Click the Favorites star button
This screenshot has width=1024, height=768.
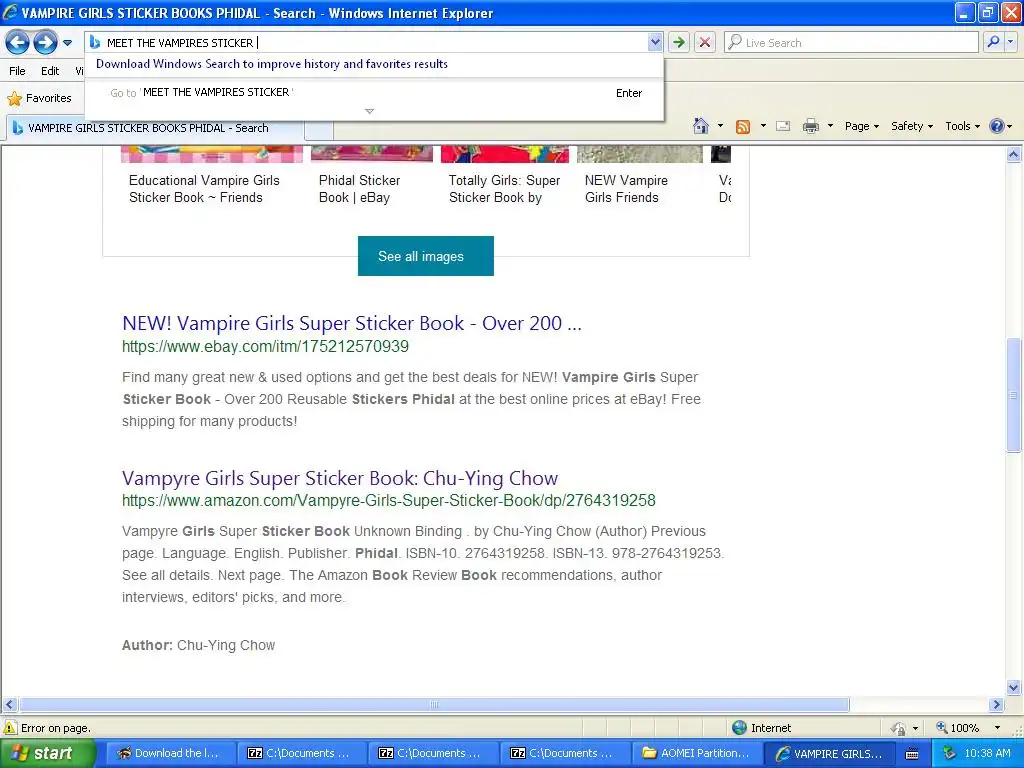pyautogui.click(x=39, y=98)
